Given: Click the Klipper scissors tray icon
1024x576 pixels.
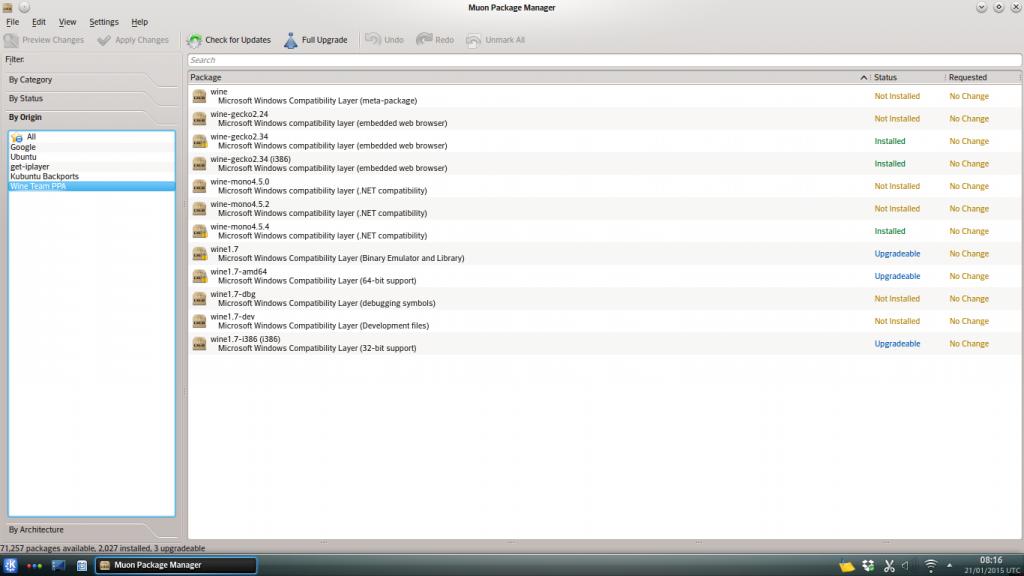Looking at the screenshot, I should coord(889,566).
